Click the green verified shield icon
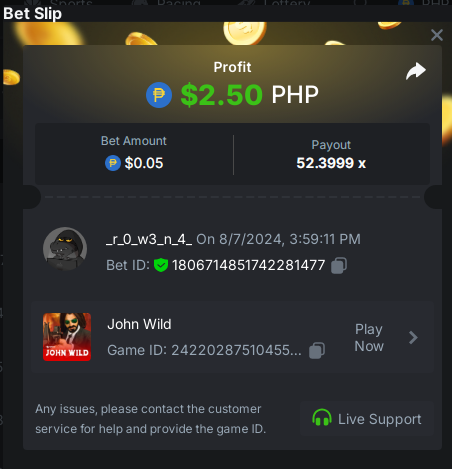Screen dimensions: 452x469 [x=161, y=265]
